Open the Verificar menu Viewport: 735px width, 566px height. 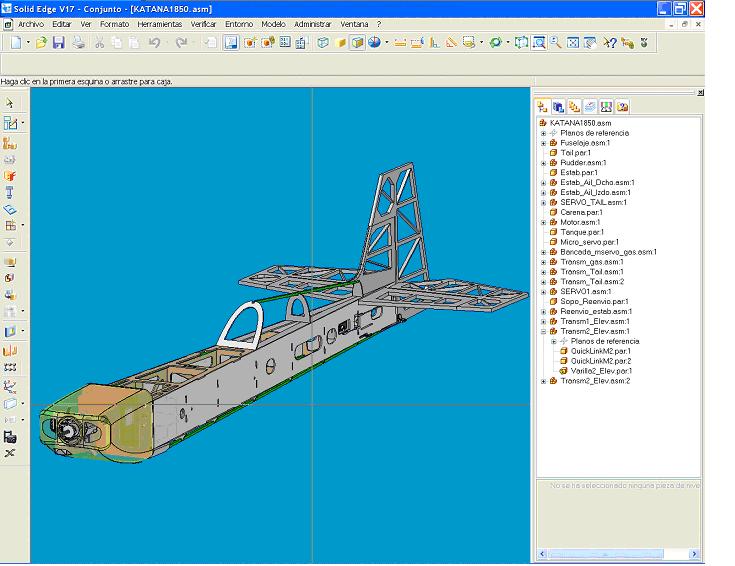203,23
